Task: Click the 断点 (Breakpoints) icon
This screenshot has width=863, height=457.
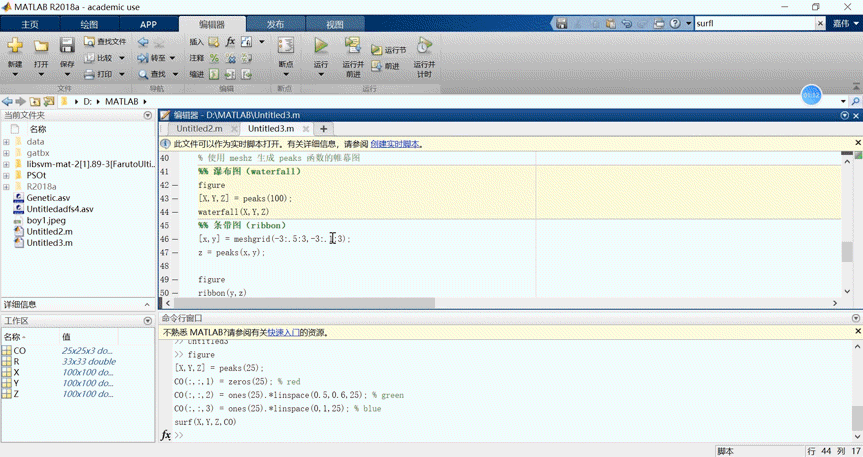Action: point(286,46)
